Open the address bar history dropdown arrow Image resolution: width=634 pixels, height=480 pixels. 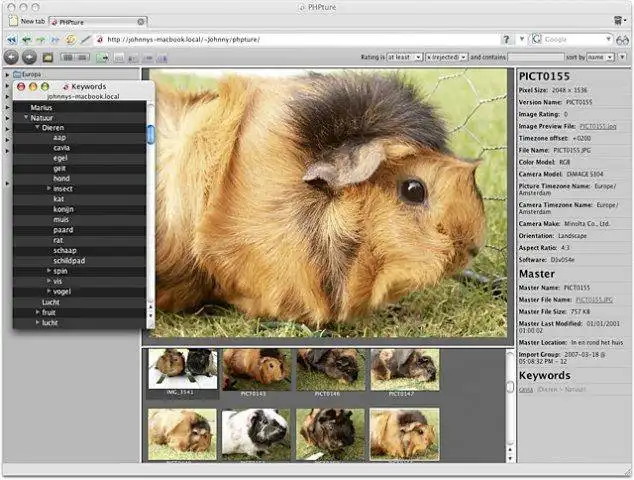tap(522, 39)
